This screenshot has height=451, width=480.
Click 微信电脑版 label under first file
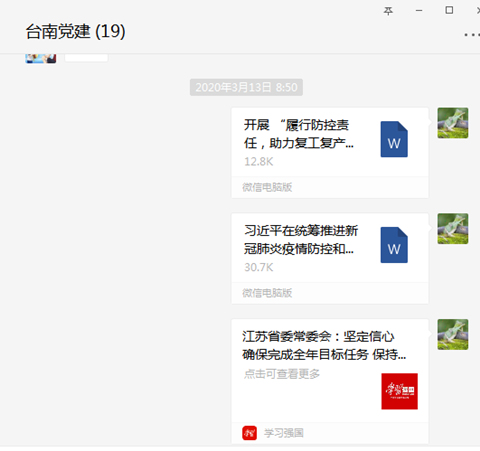(x=267, y=187)
